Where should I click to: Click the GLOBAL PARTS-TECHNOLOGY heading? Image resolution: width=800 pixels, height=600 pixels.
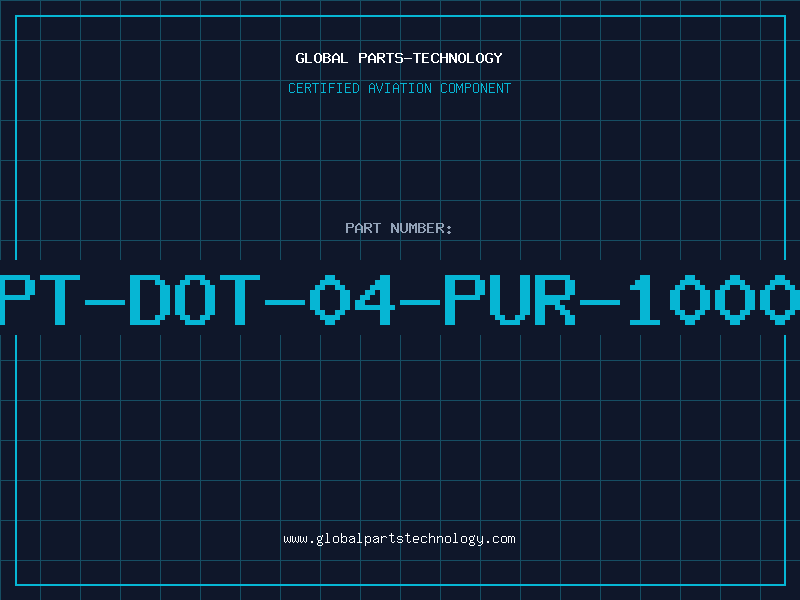pyautogui.click(x=399, y=58)
